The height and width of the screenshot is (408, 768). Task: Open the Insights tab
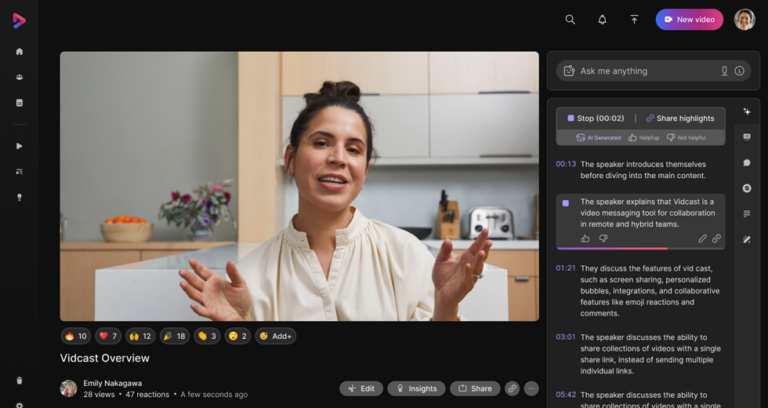(x=416, y=388)
